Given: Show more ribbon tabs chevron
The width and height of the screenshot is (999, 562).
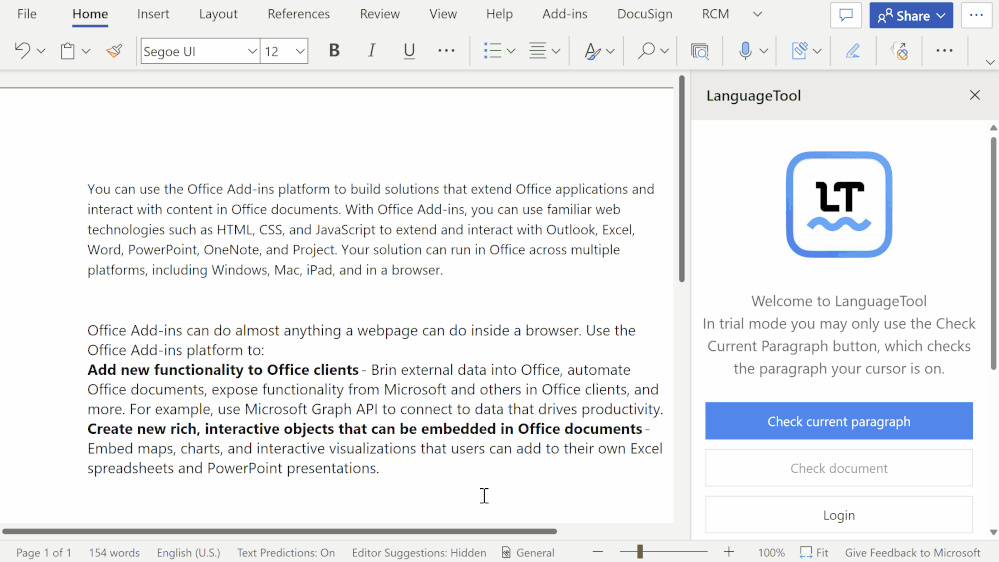Looking at the screenshot, I should pyautogui.click(x=758, y=14).
